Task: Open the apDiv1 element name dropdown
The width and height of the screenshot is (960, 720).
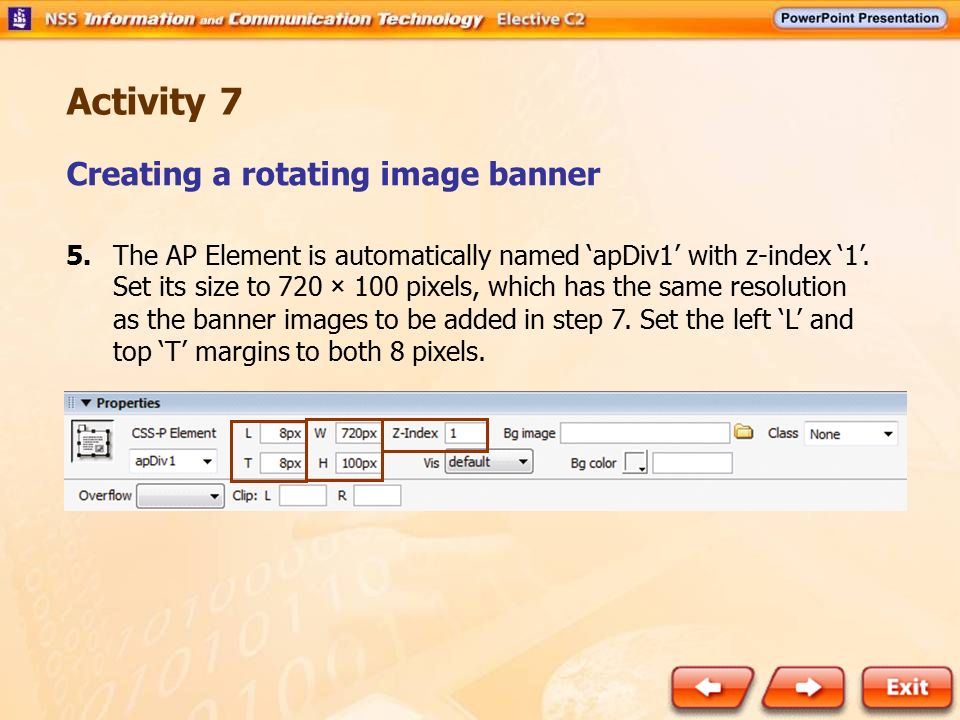Action: (173, 461)
